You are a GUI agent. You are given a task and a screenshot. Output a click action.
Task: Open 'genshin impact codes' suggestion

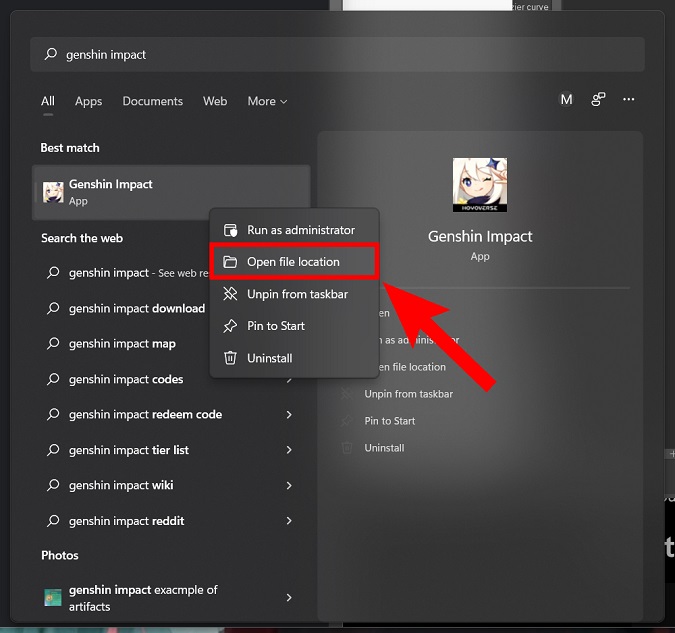(127, 379)
